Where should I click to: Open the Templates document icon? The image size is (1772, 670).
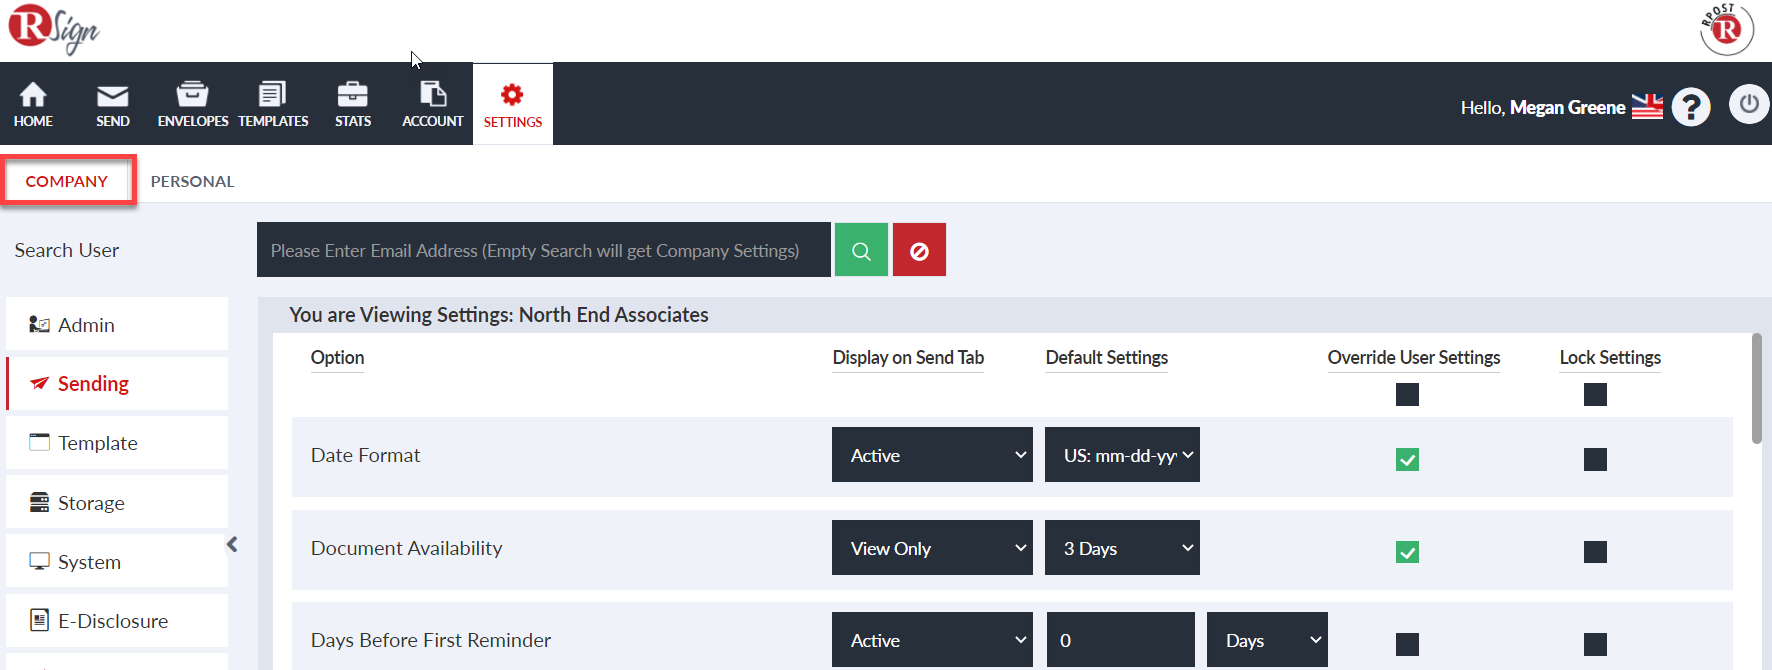(x=272, y=94)
